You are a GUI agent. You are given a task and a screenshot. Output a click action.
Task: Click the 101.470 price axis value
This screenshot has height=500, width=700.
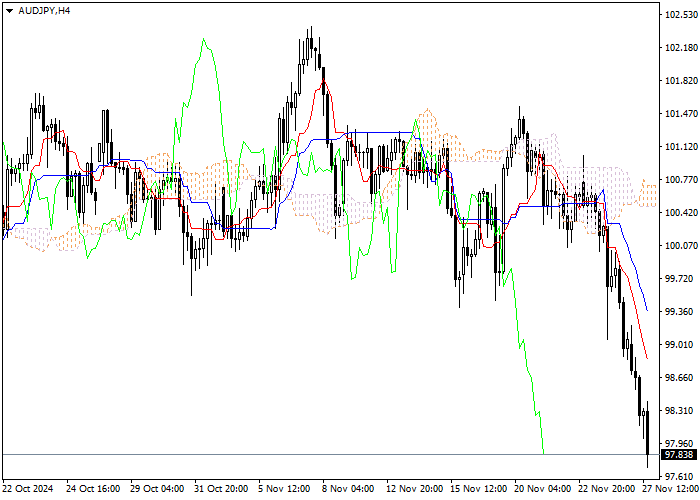point(681,114)
